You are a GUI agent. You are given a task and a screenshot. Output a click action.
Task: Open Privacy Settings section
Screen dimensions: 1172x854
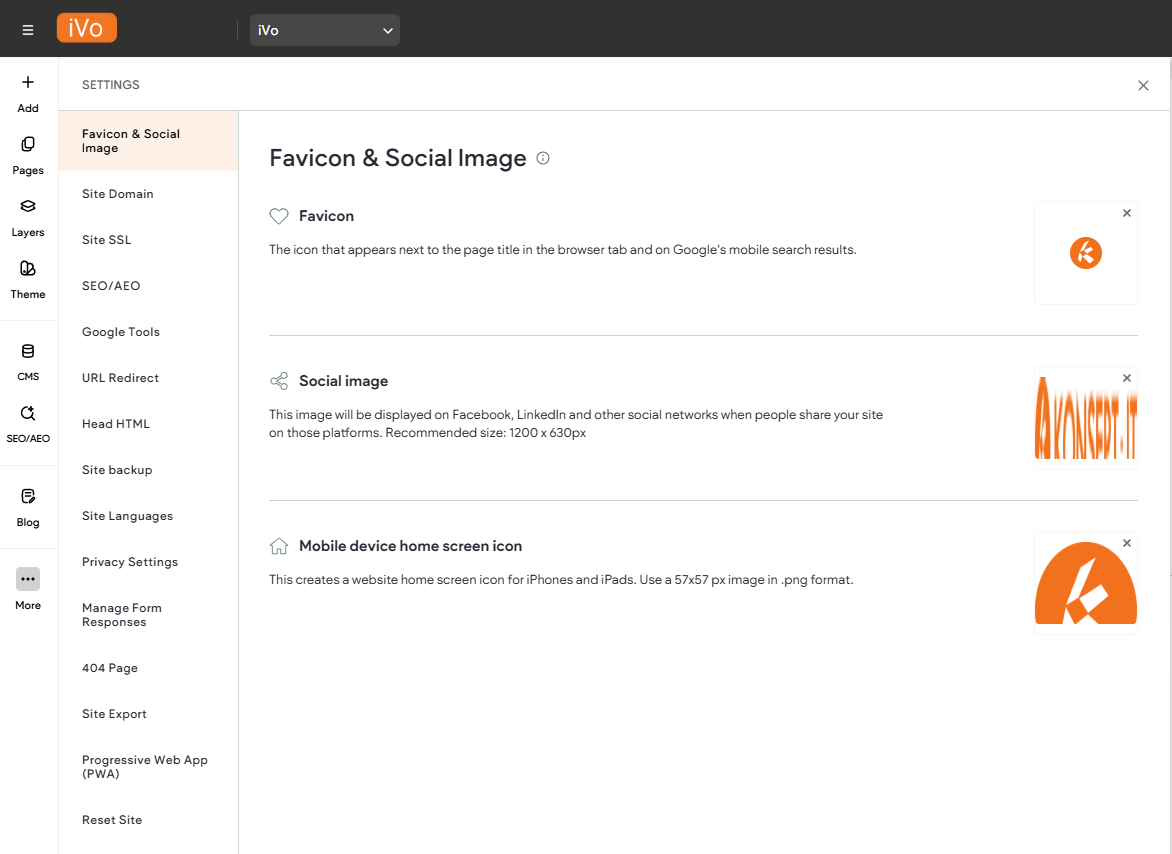[x=130, y=562]
